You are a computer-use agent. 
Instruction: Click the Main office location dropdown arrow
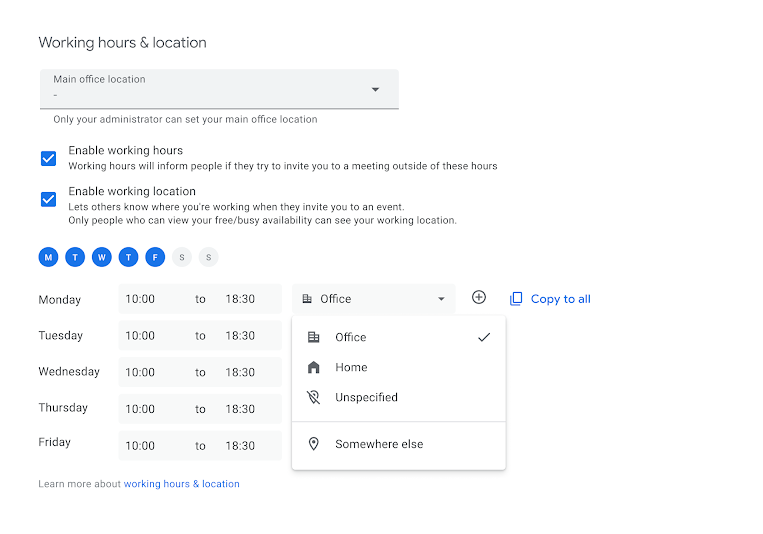375,90
